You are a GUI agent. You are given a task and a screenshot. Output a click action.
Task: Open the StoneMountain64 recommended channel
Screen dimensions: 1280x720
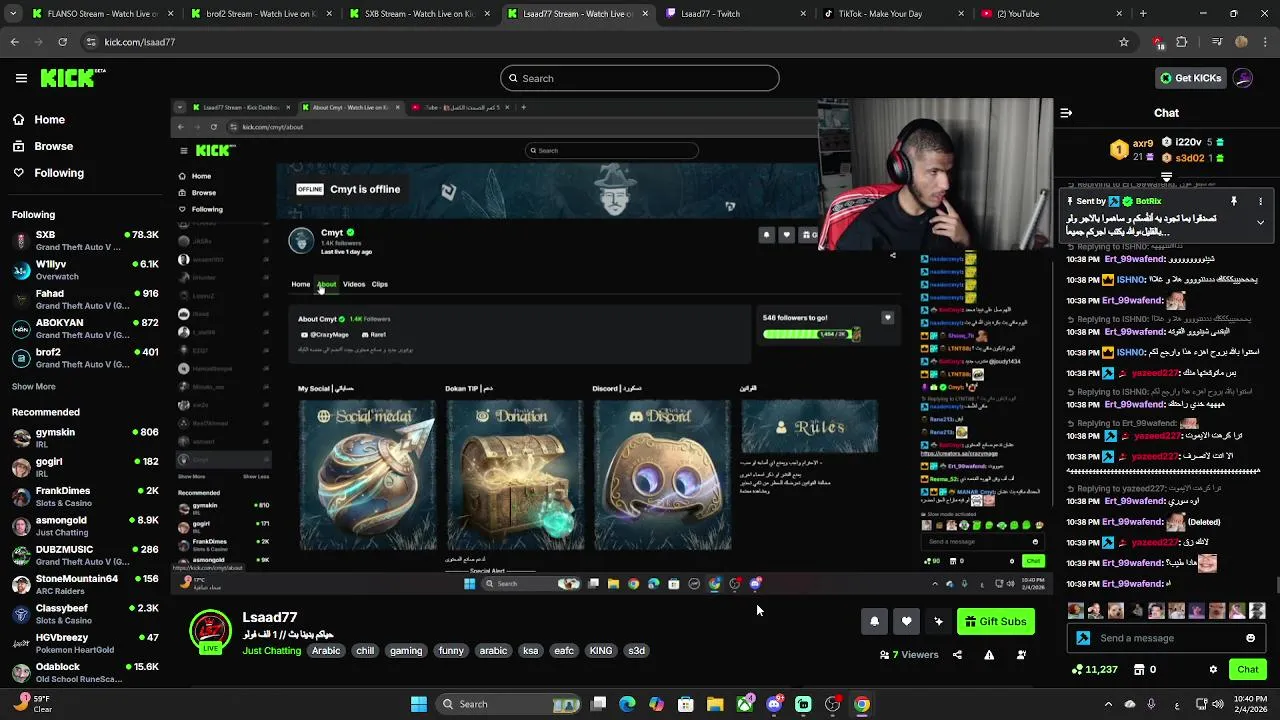point(84,585)
